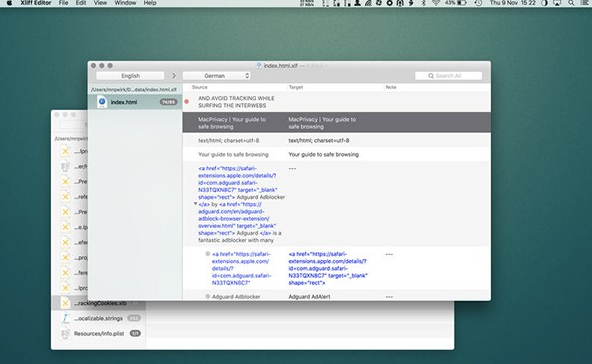Image resolution: width=592 pixels, height=364 pixels.
Task: Select source cell Your guide to safe browsing
Action: [233, 154]
